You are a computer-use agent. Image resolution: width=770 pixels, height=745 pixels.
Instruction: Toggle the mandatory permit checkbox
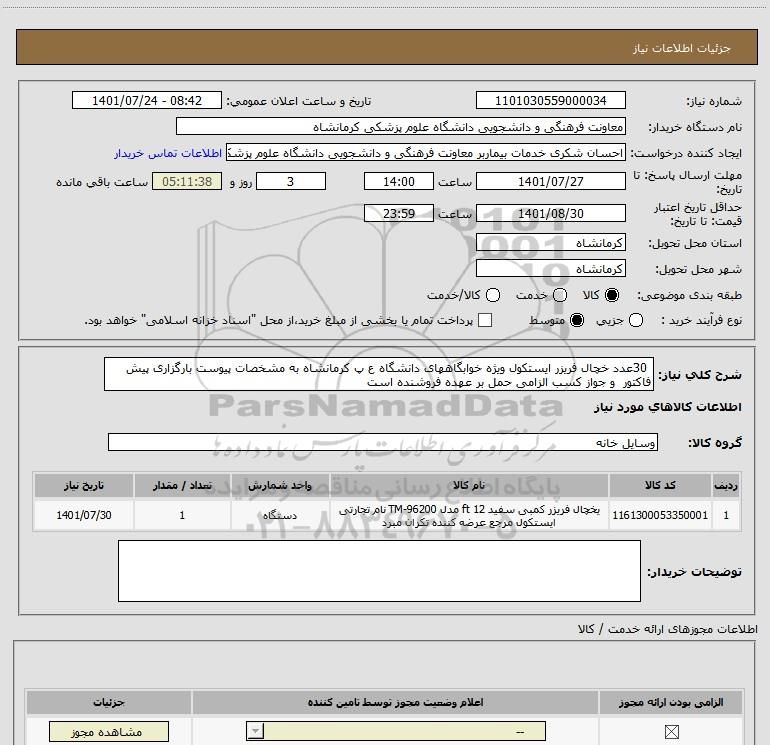[x=671, y=732]
